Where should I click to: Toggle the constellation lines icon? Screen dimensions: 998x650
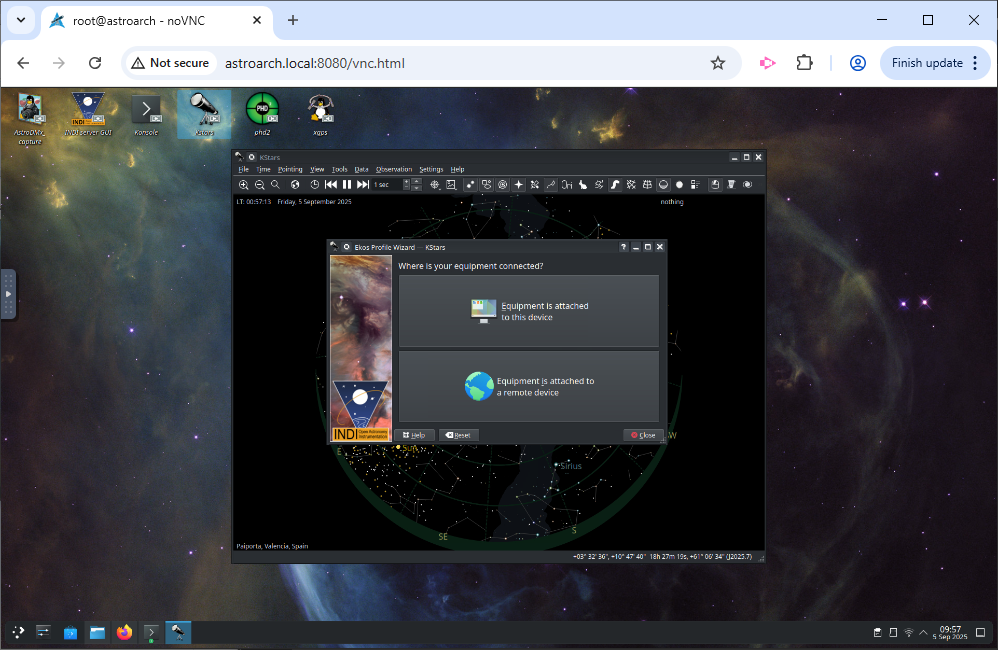(551, 185)
